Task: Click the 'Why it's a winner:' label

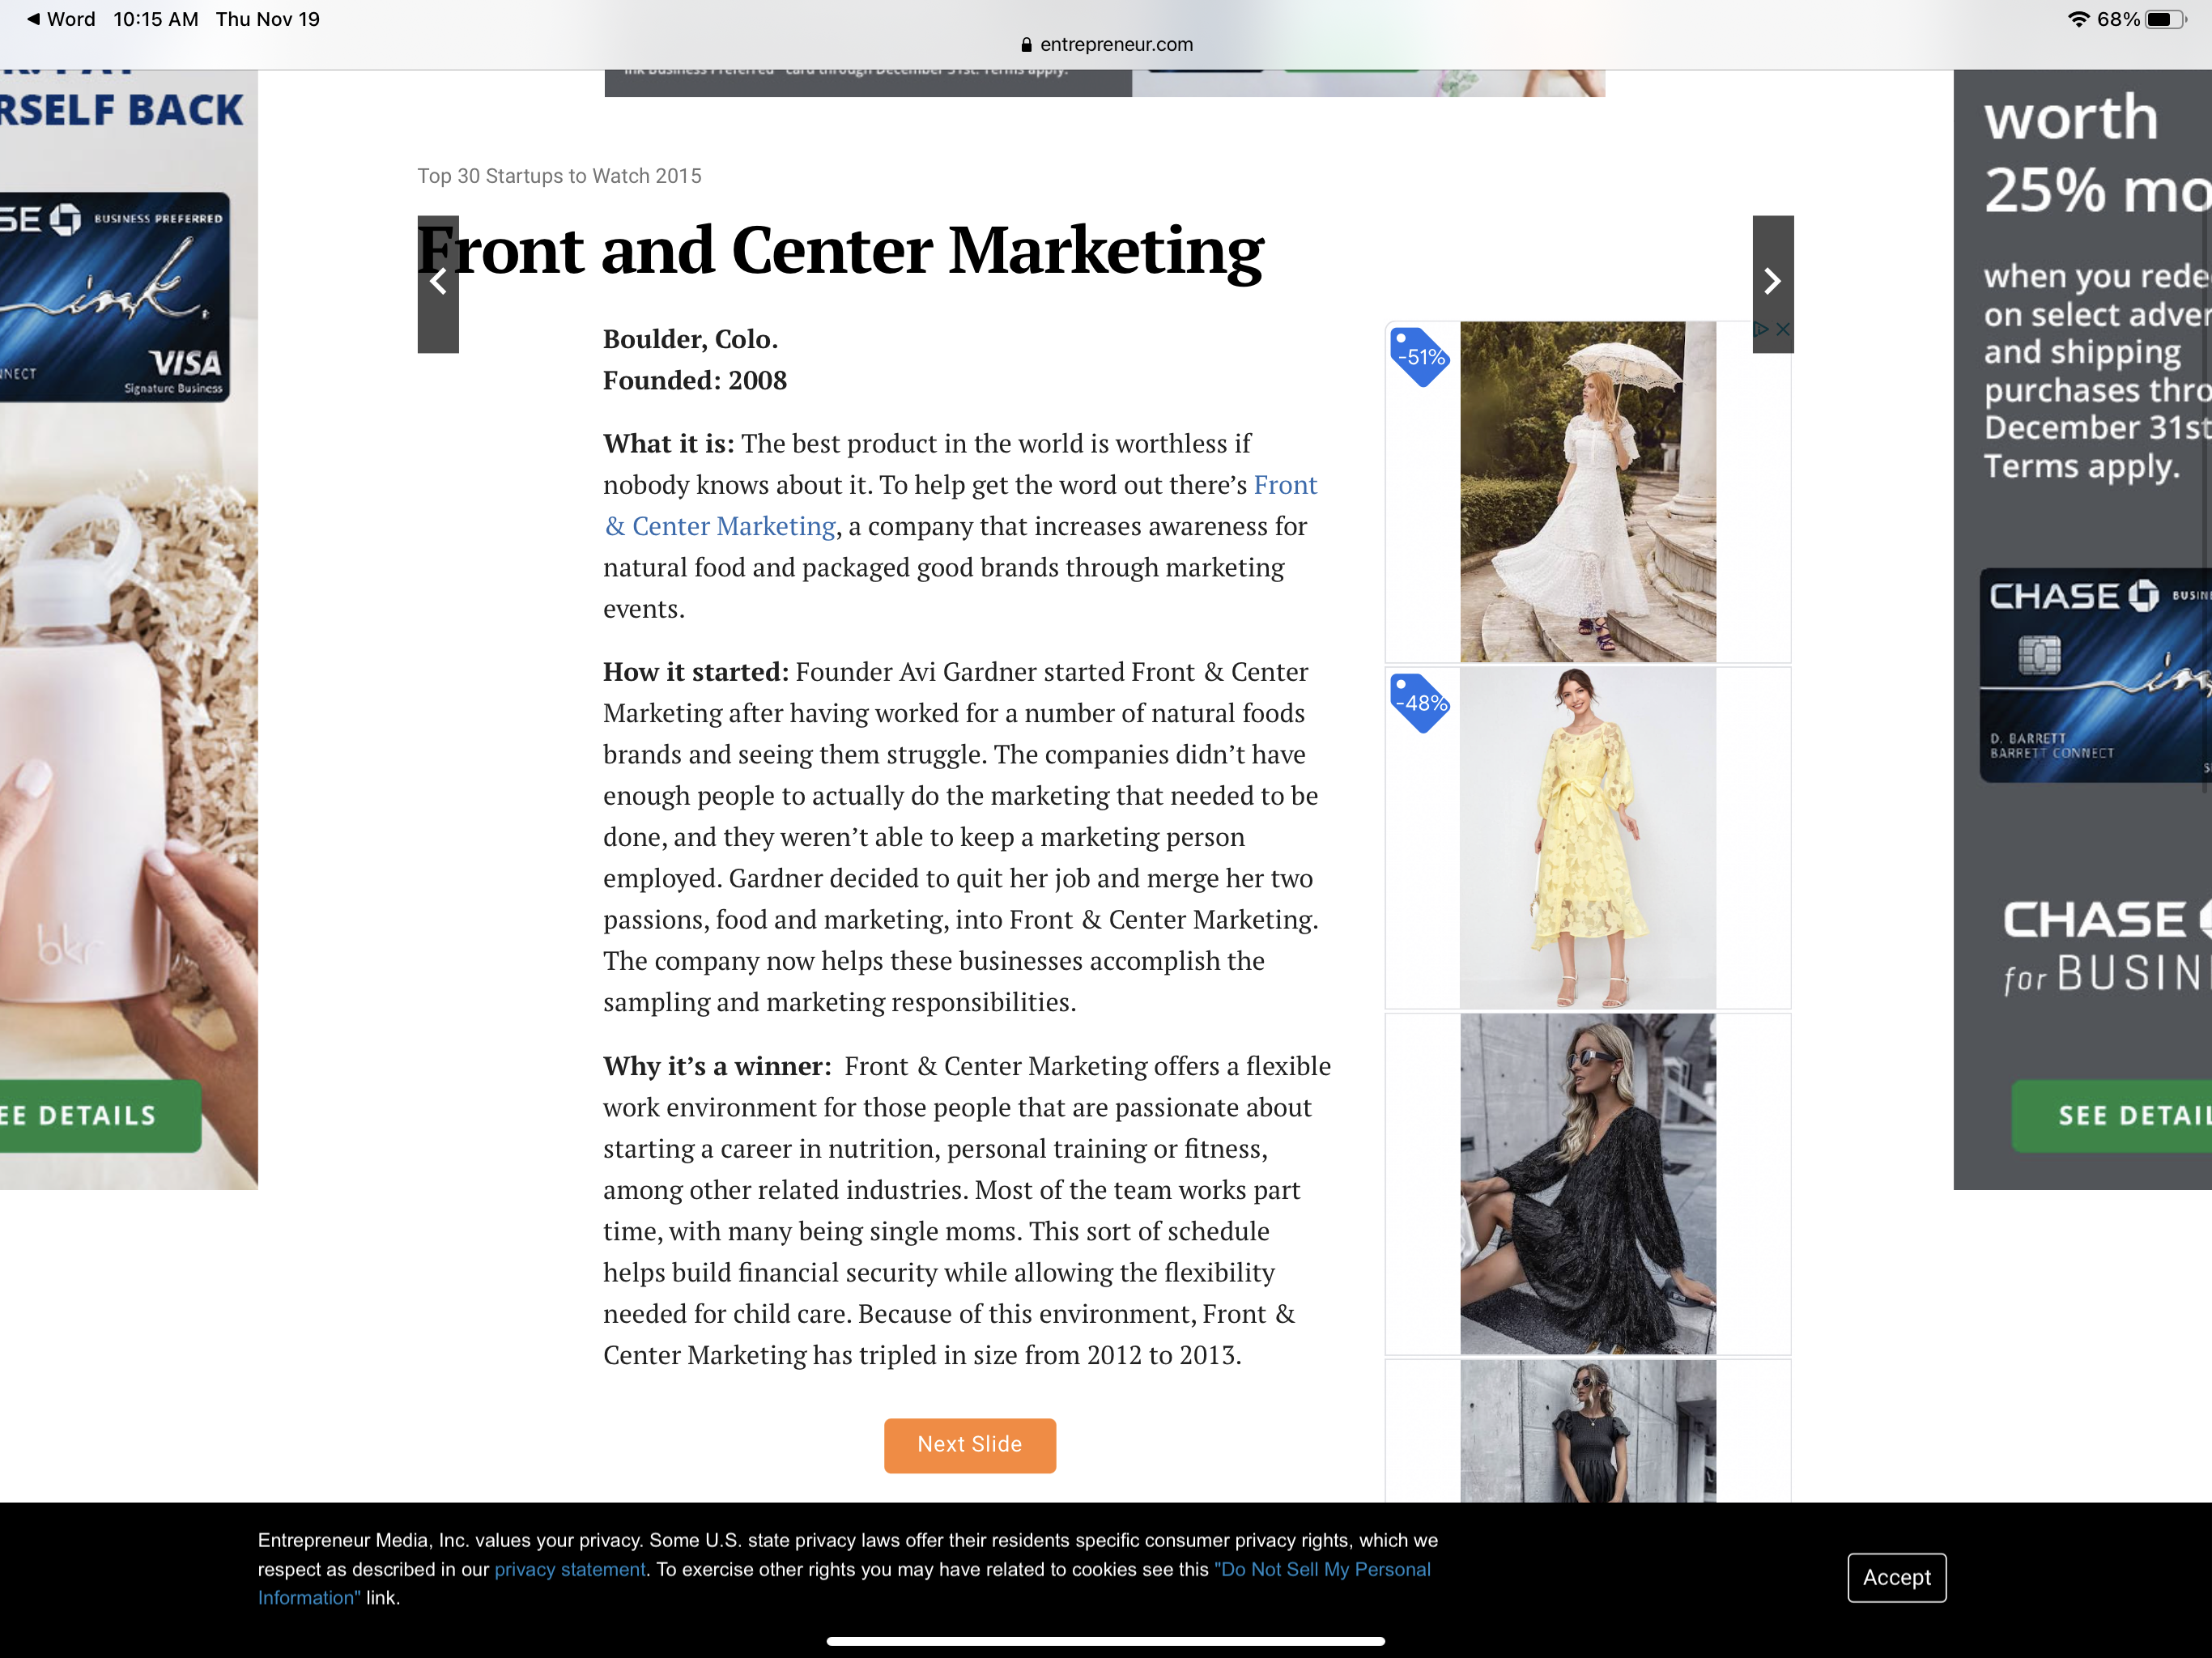Action: tap(717, 1066)
